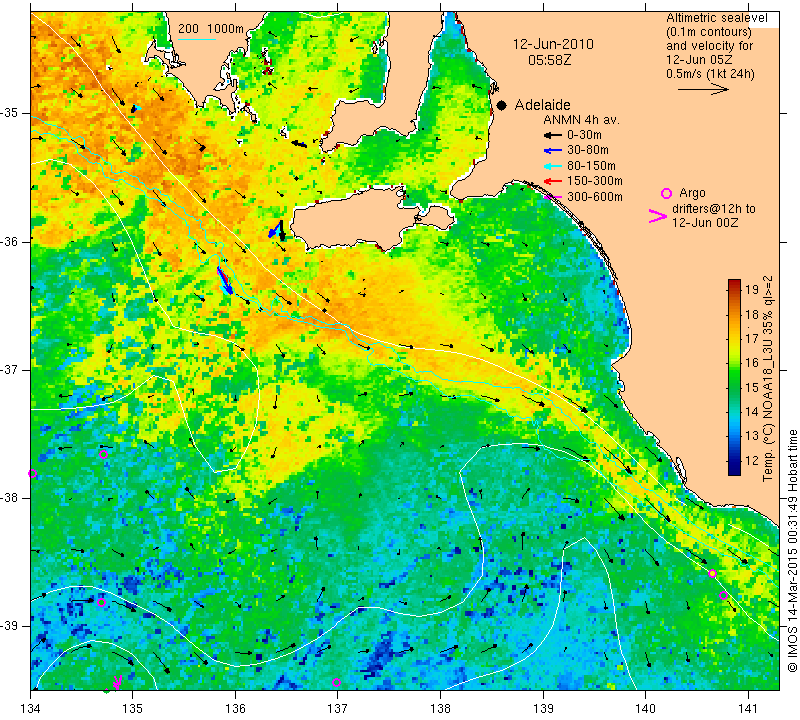Click the '300-600m' depth label
The image size is (800, 720).
click(x=595, y=196)
